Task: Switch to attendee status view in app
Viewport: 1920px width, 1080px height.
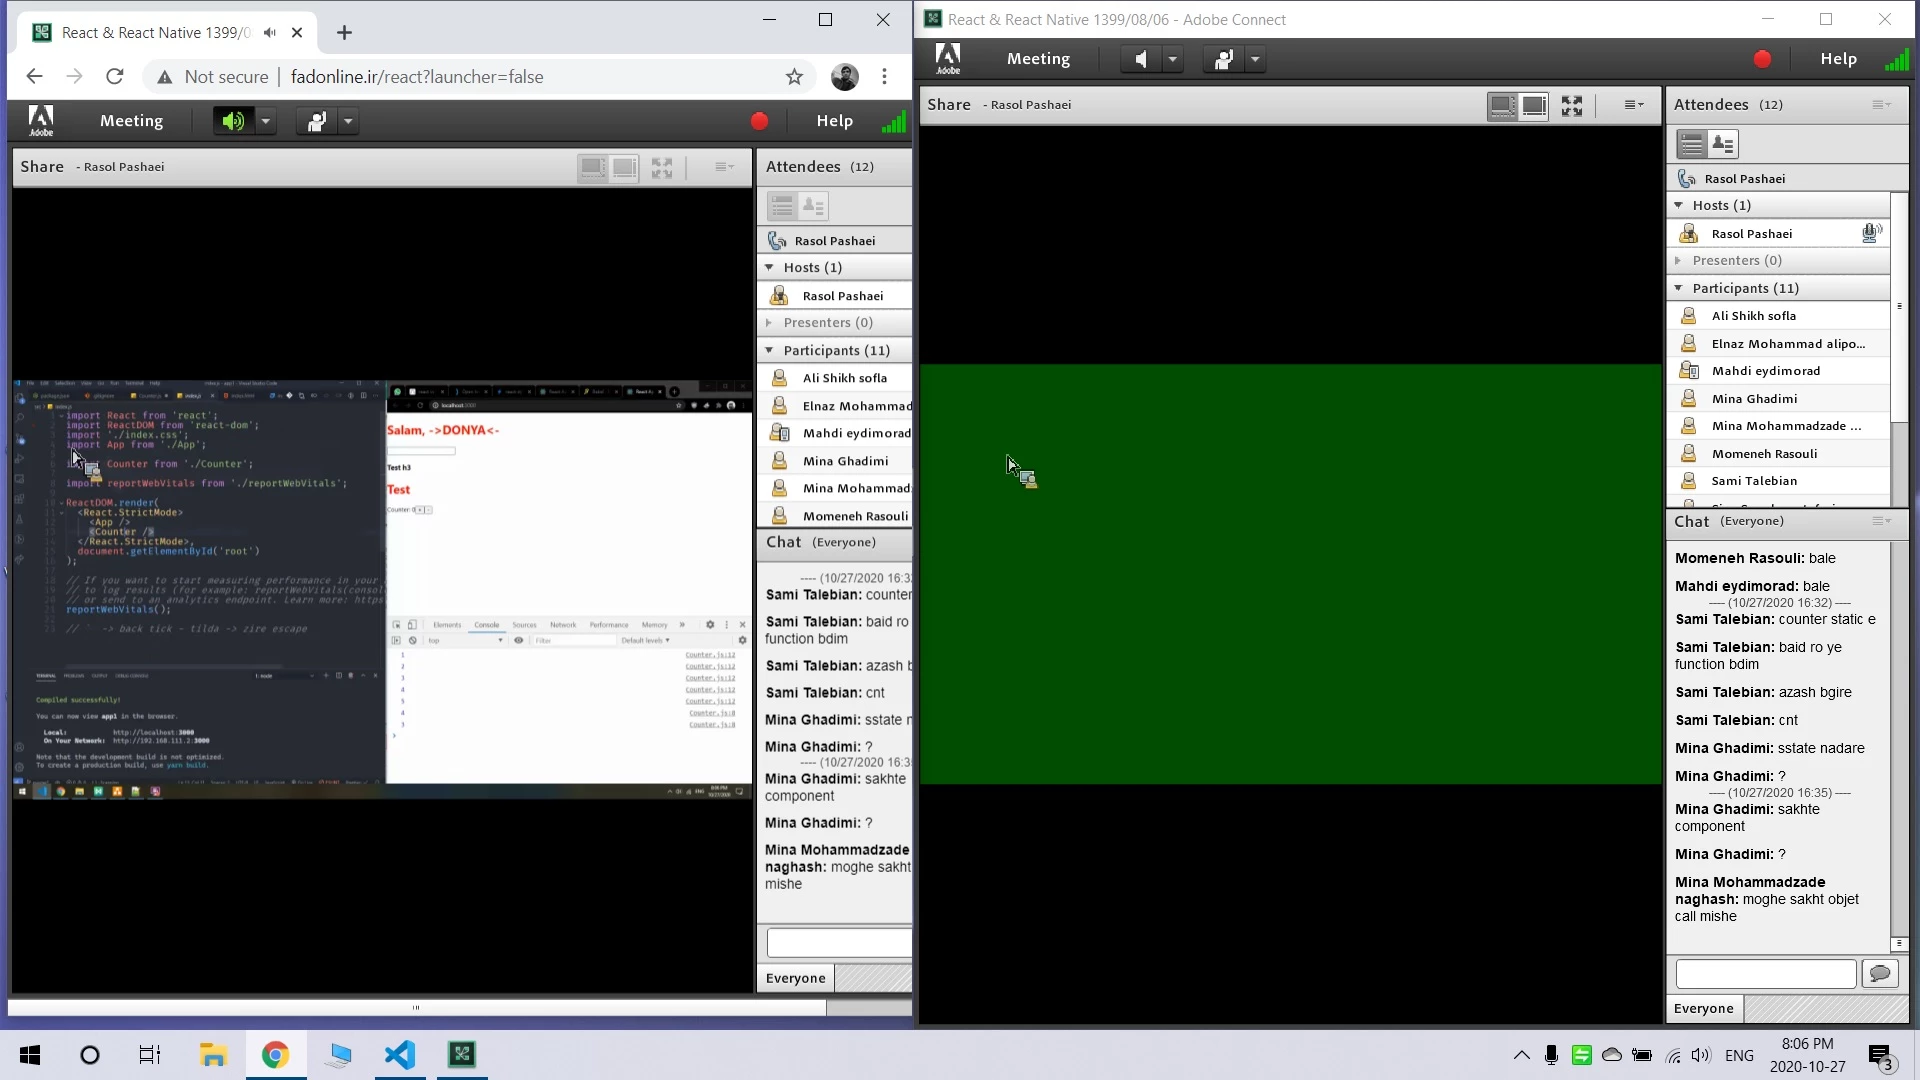Action: pyautogui.click(x=1723, y=144)
